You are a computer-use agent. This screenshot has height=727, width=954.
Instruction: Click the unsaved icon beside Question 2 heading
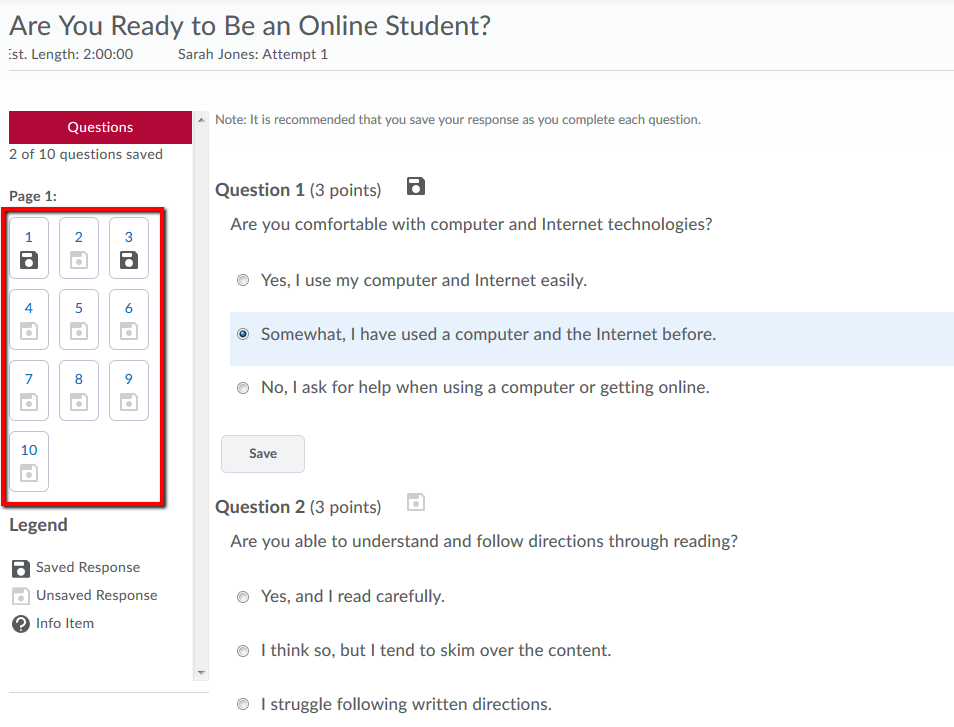[x=416, y=503]
